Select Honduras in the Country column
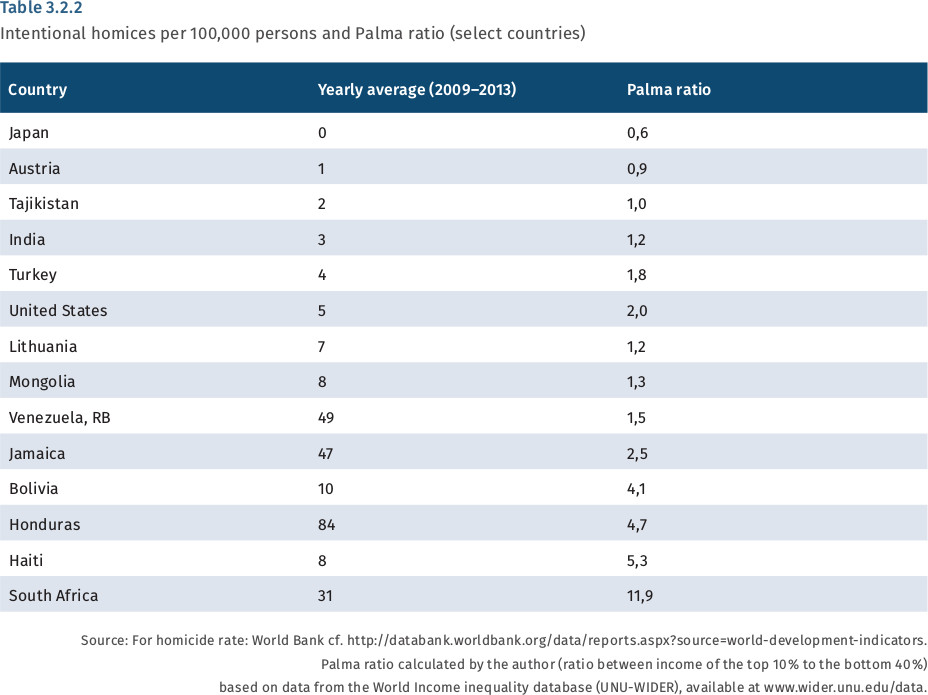Screen dimensions: 928x695 (45, 524)
